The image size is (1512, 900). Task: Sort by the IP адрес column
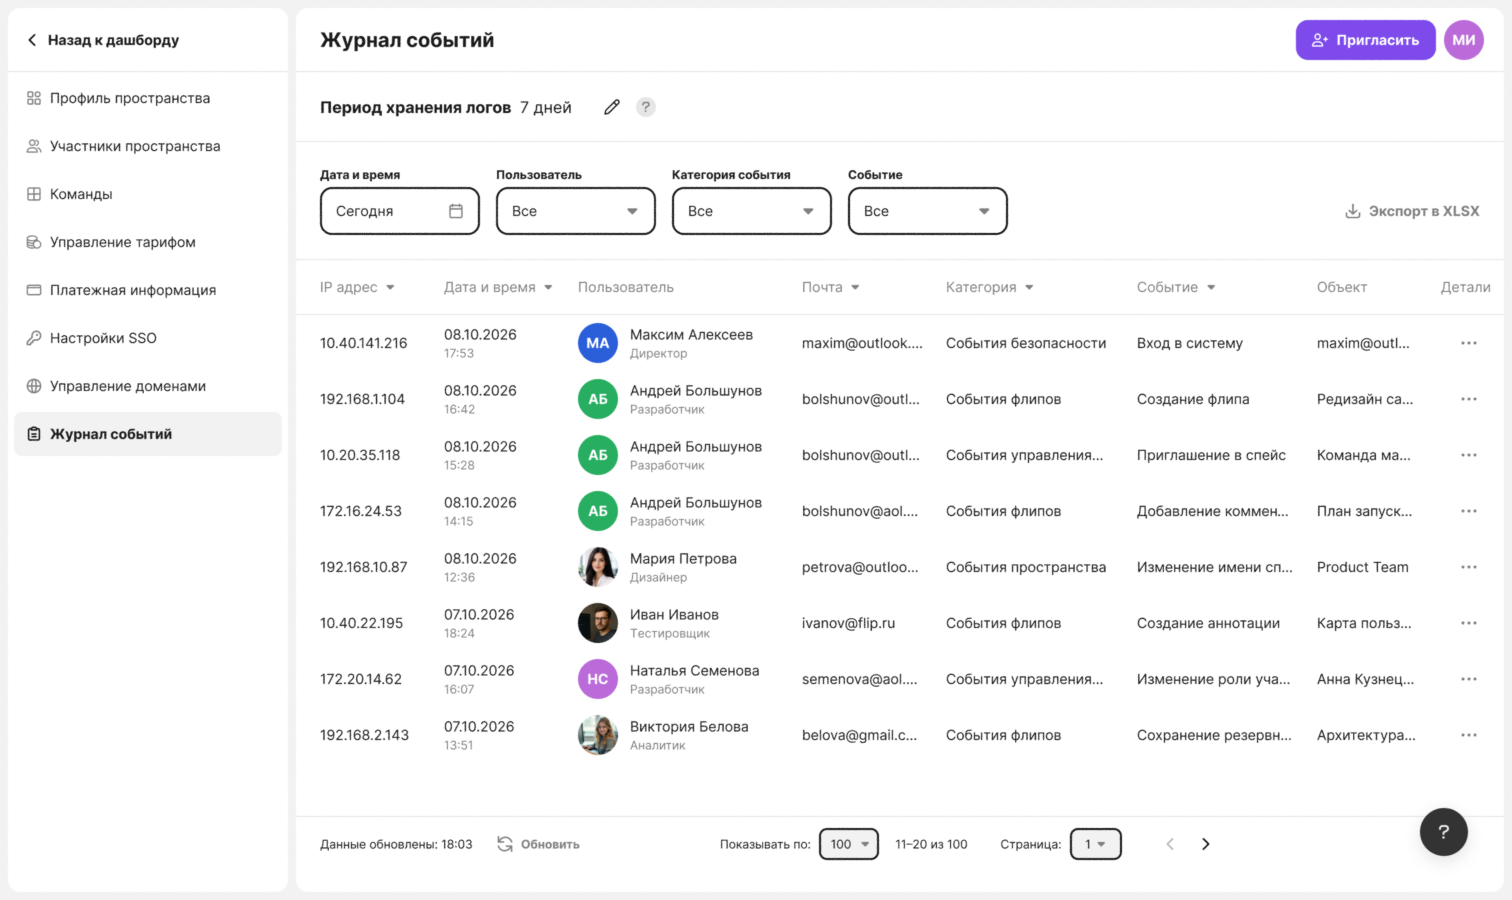pyautogui.click(x=357, y=287)
